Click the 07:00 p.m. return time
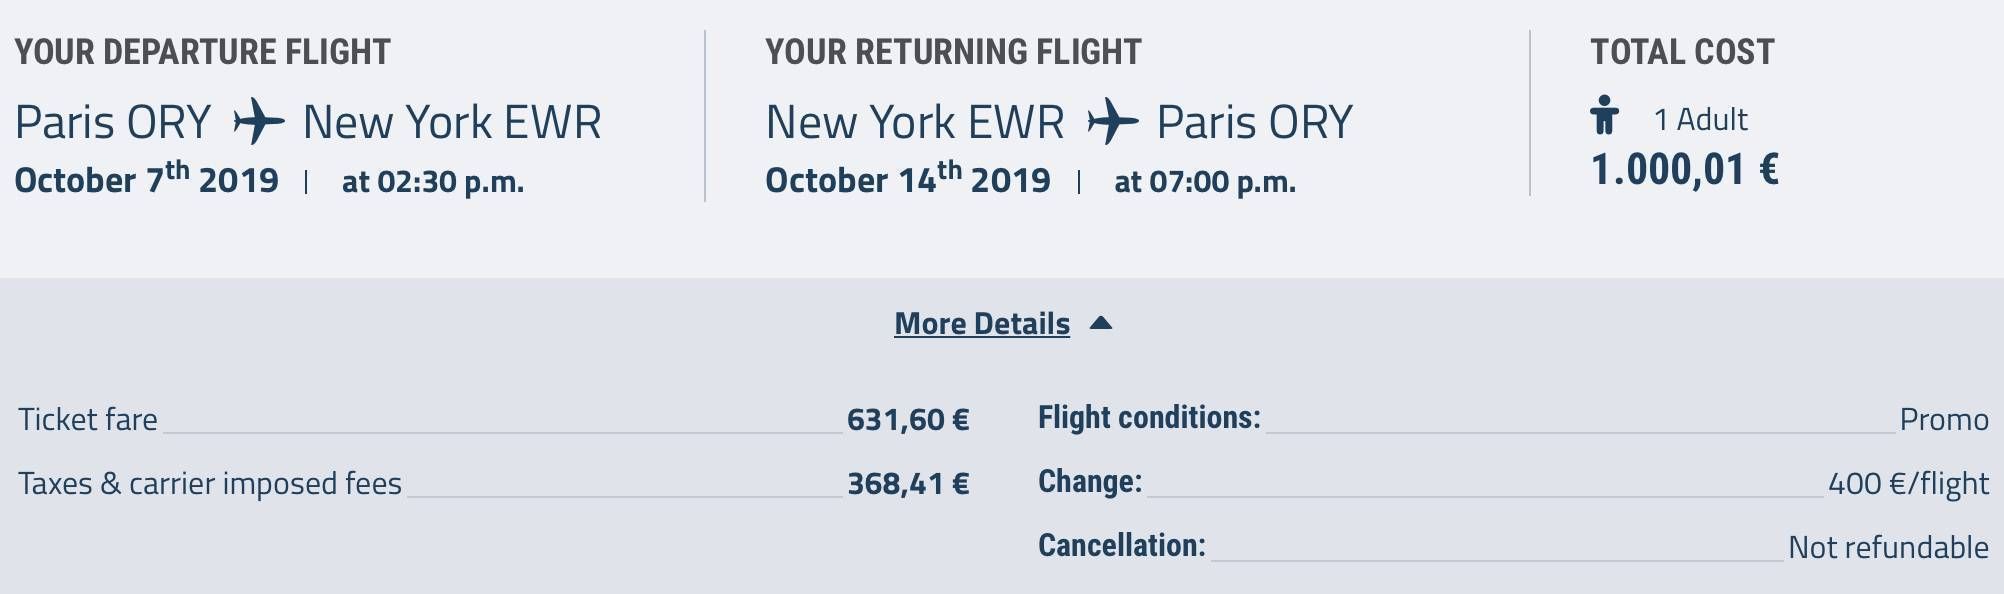The height and width of the screenshot is (594, 2004). [1223, 182]
